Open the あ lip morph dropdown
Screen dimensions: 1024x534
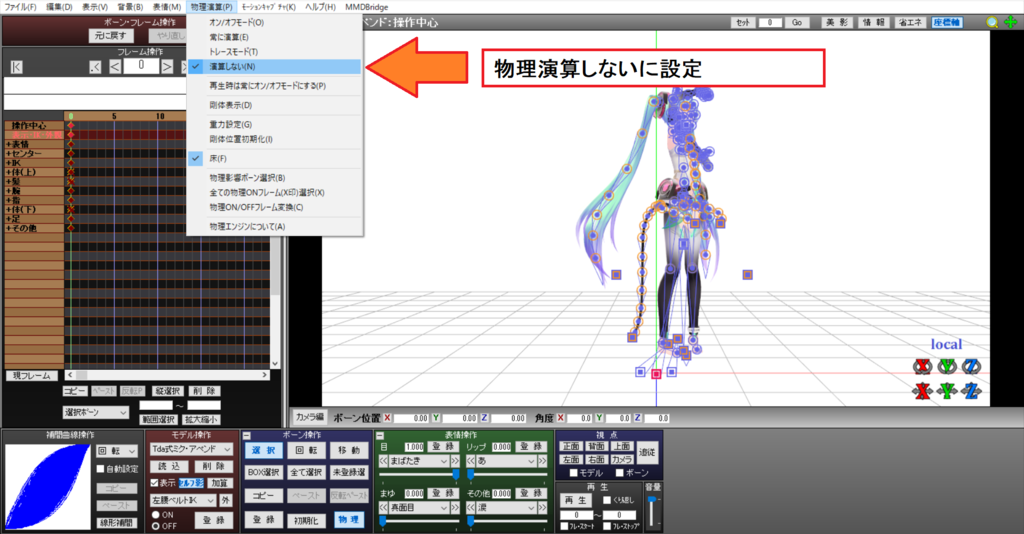[x=506, y=461]
